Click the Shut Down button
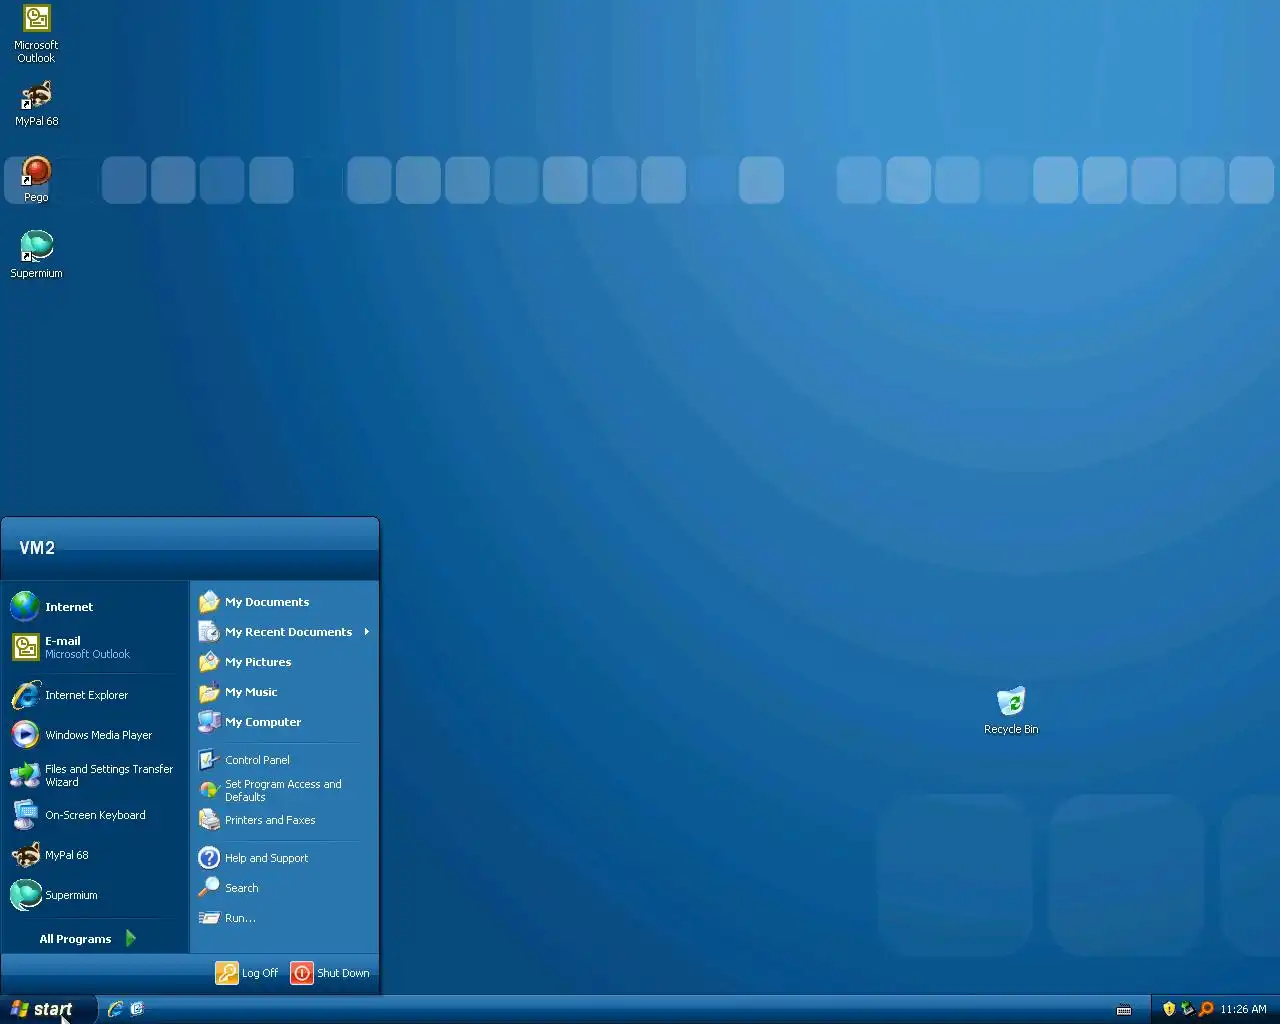This screenshot has height=1024, width=1280. click(330, 973)
